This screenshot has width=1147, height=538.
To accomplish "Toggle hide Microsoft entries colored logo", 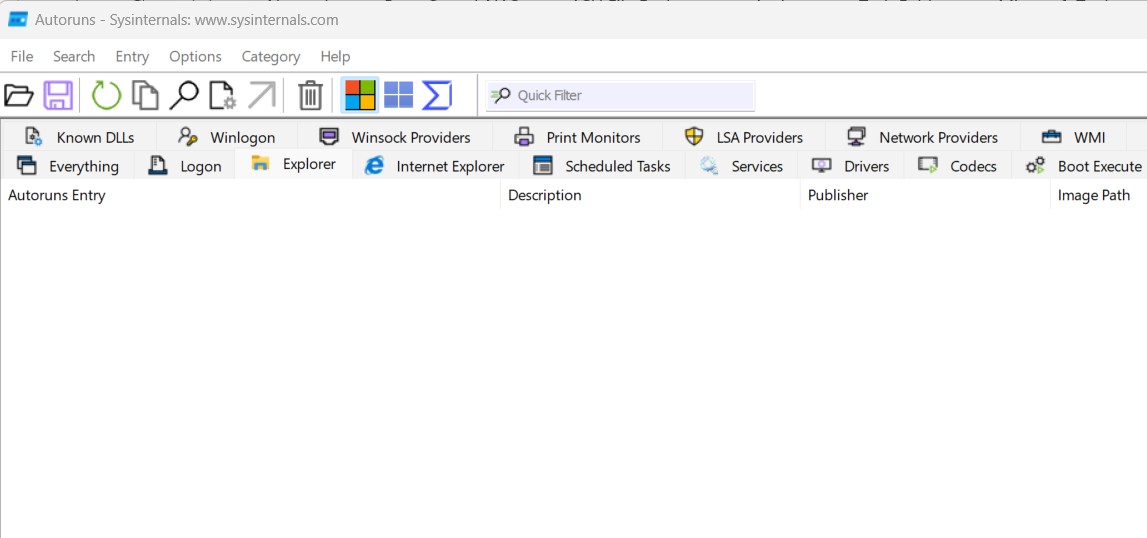I will coord(360,95).
